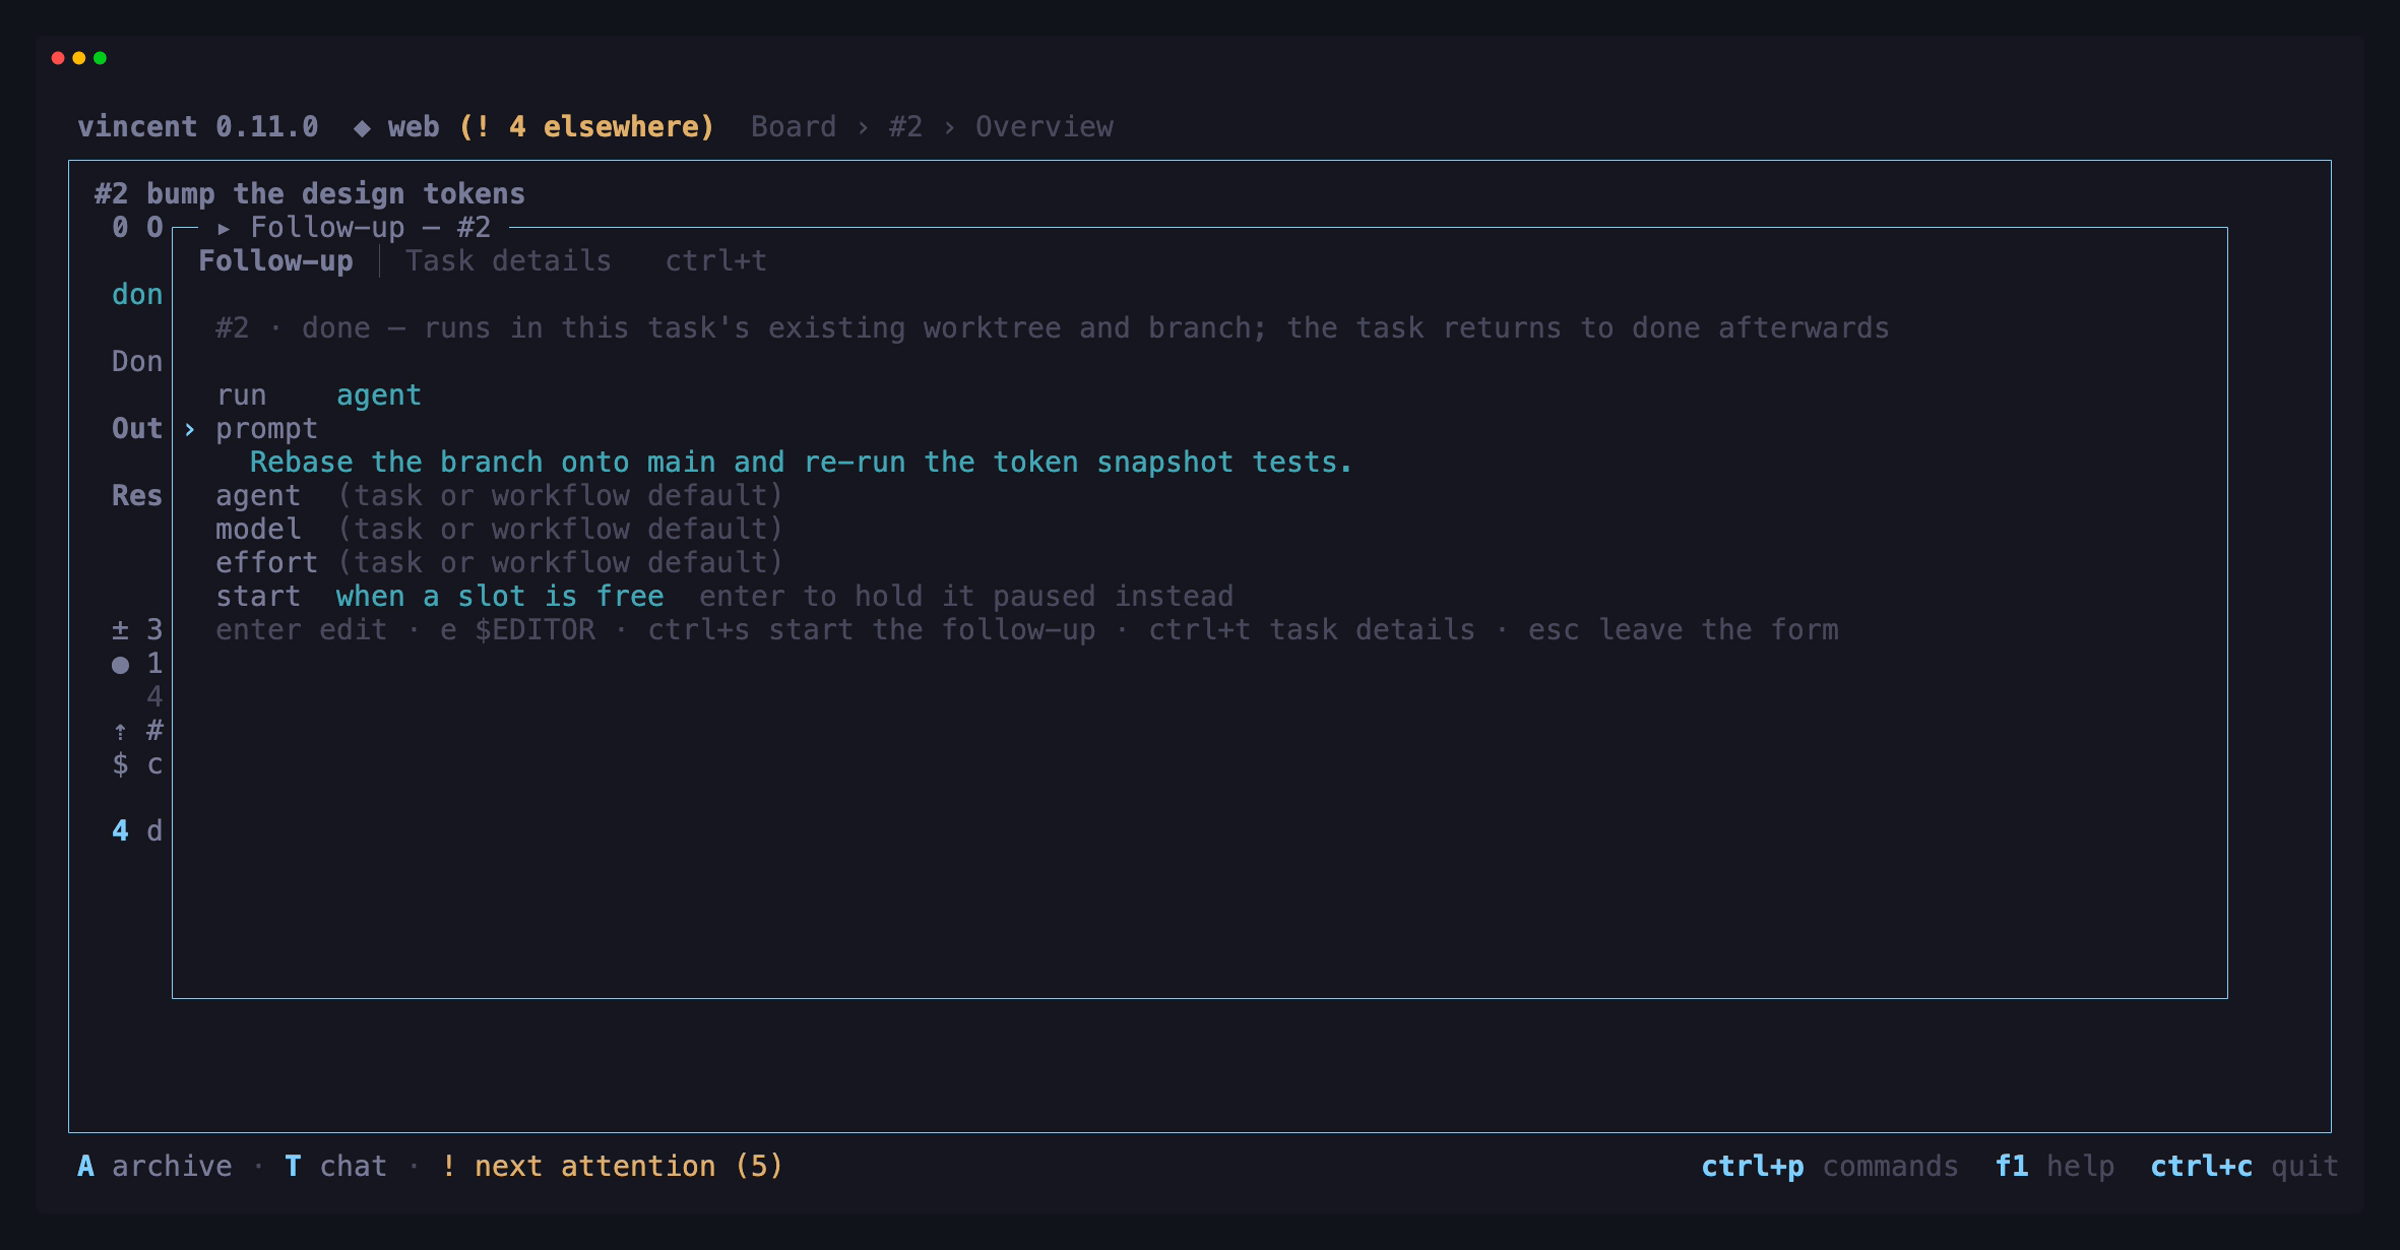Jump to '! next attention (5)'

point(612,1166)
